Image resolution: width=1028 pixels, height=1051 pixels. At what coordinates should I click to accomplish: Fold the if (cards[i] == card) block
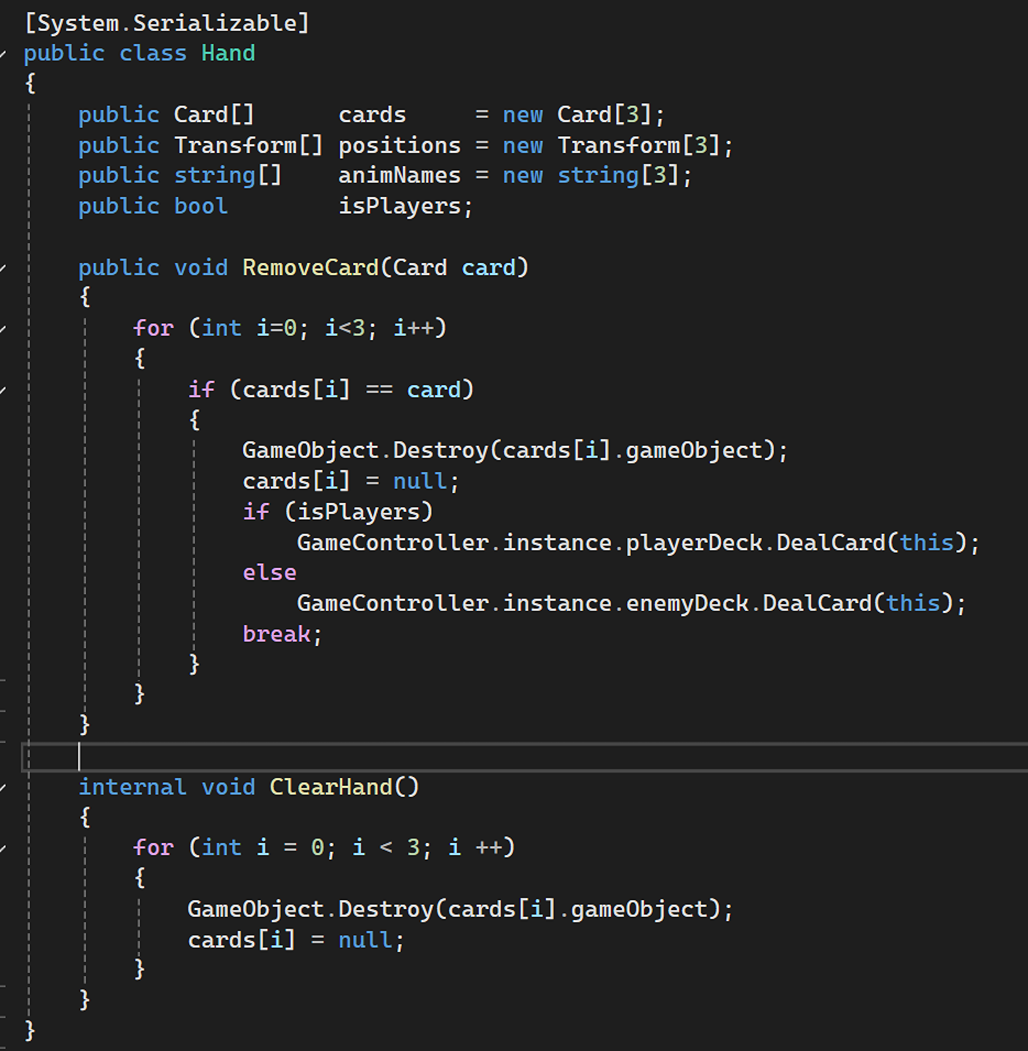pyautogui.click(x=4, y=389)
